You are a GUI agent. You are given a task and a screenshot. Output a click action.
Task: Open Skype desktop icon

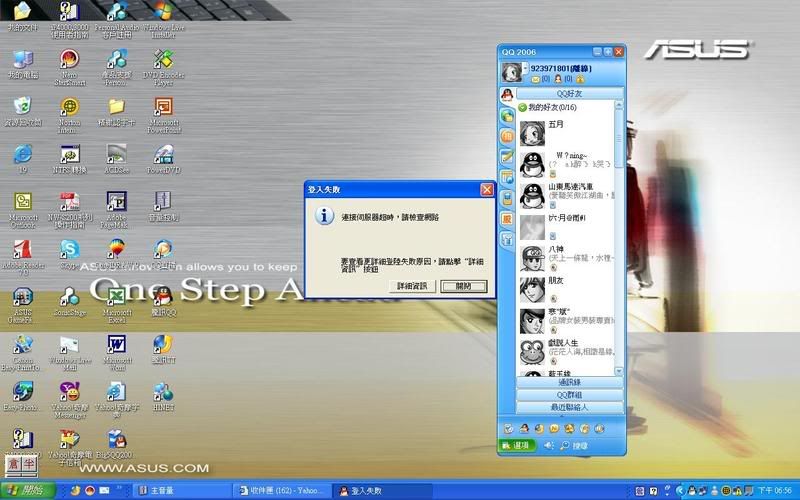pos(69,254)
